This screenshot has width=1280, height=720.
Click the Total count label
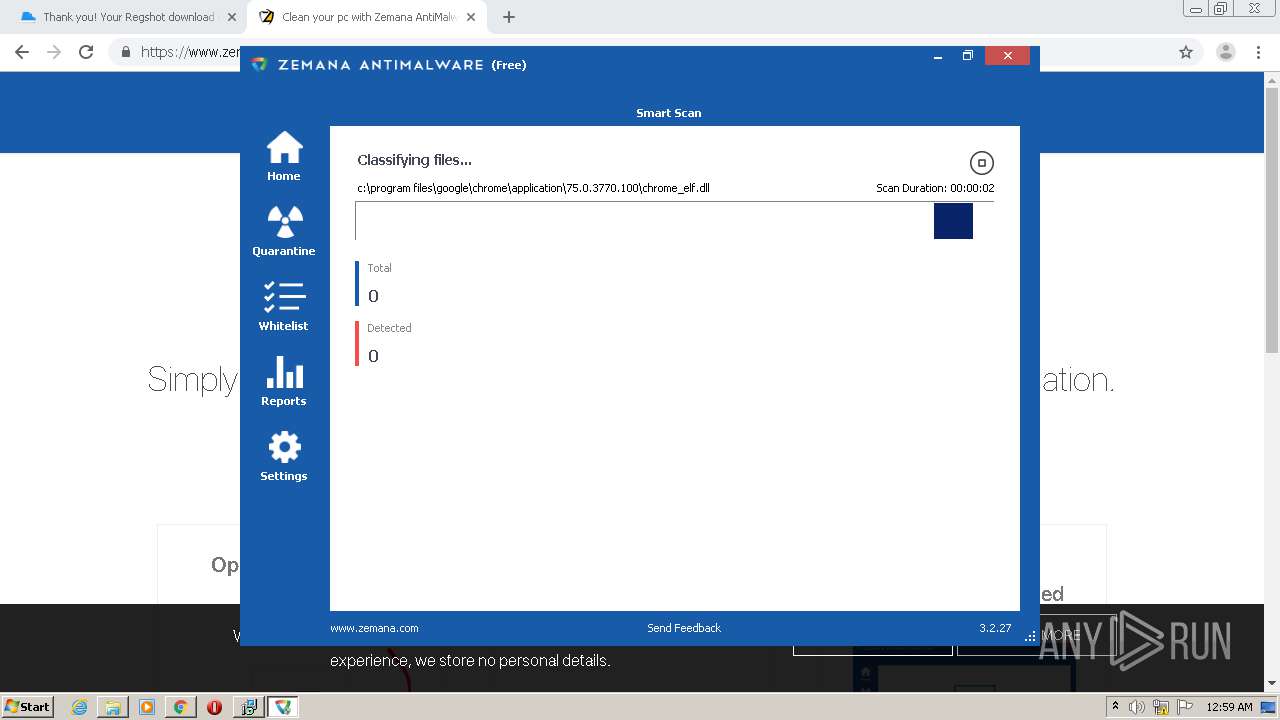coord(379,268)
